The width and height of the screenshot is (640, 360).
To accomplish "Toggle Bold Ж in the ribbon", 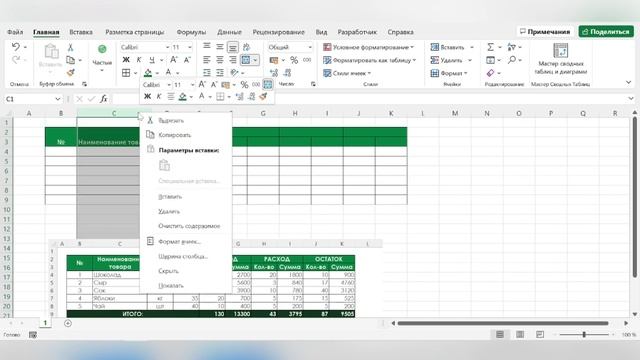I will (126, 60).
